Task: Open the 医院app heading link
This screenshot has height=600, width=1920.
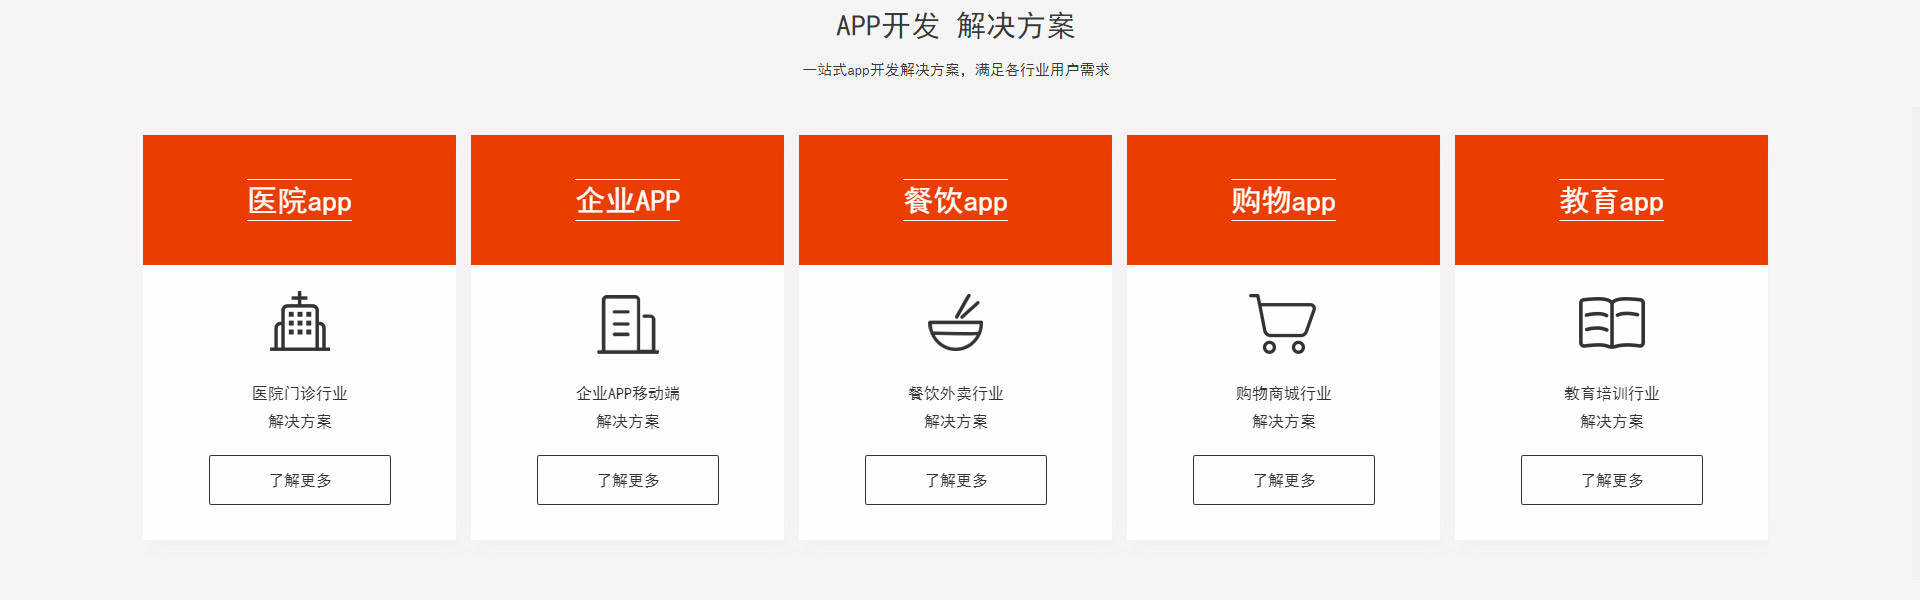Action: coord(300,200)
